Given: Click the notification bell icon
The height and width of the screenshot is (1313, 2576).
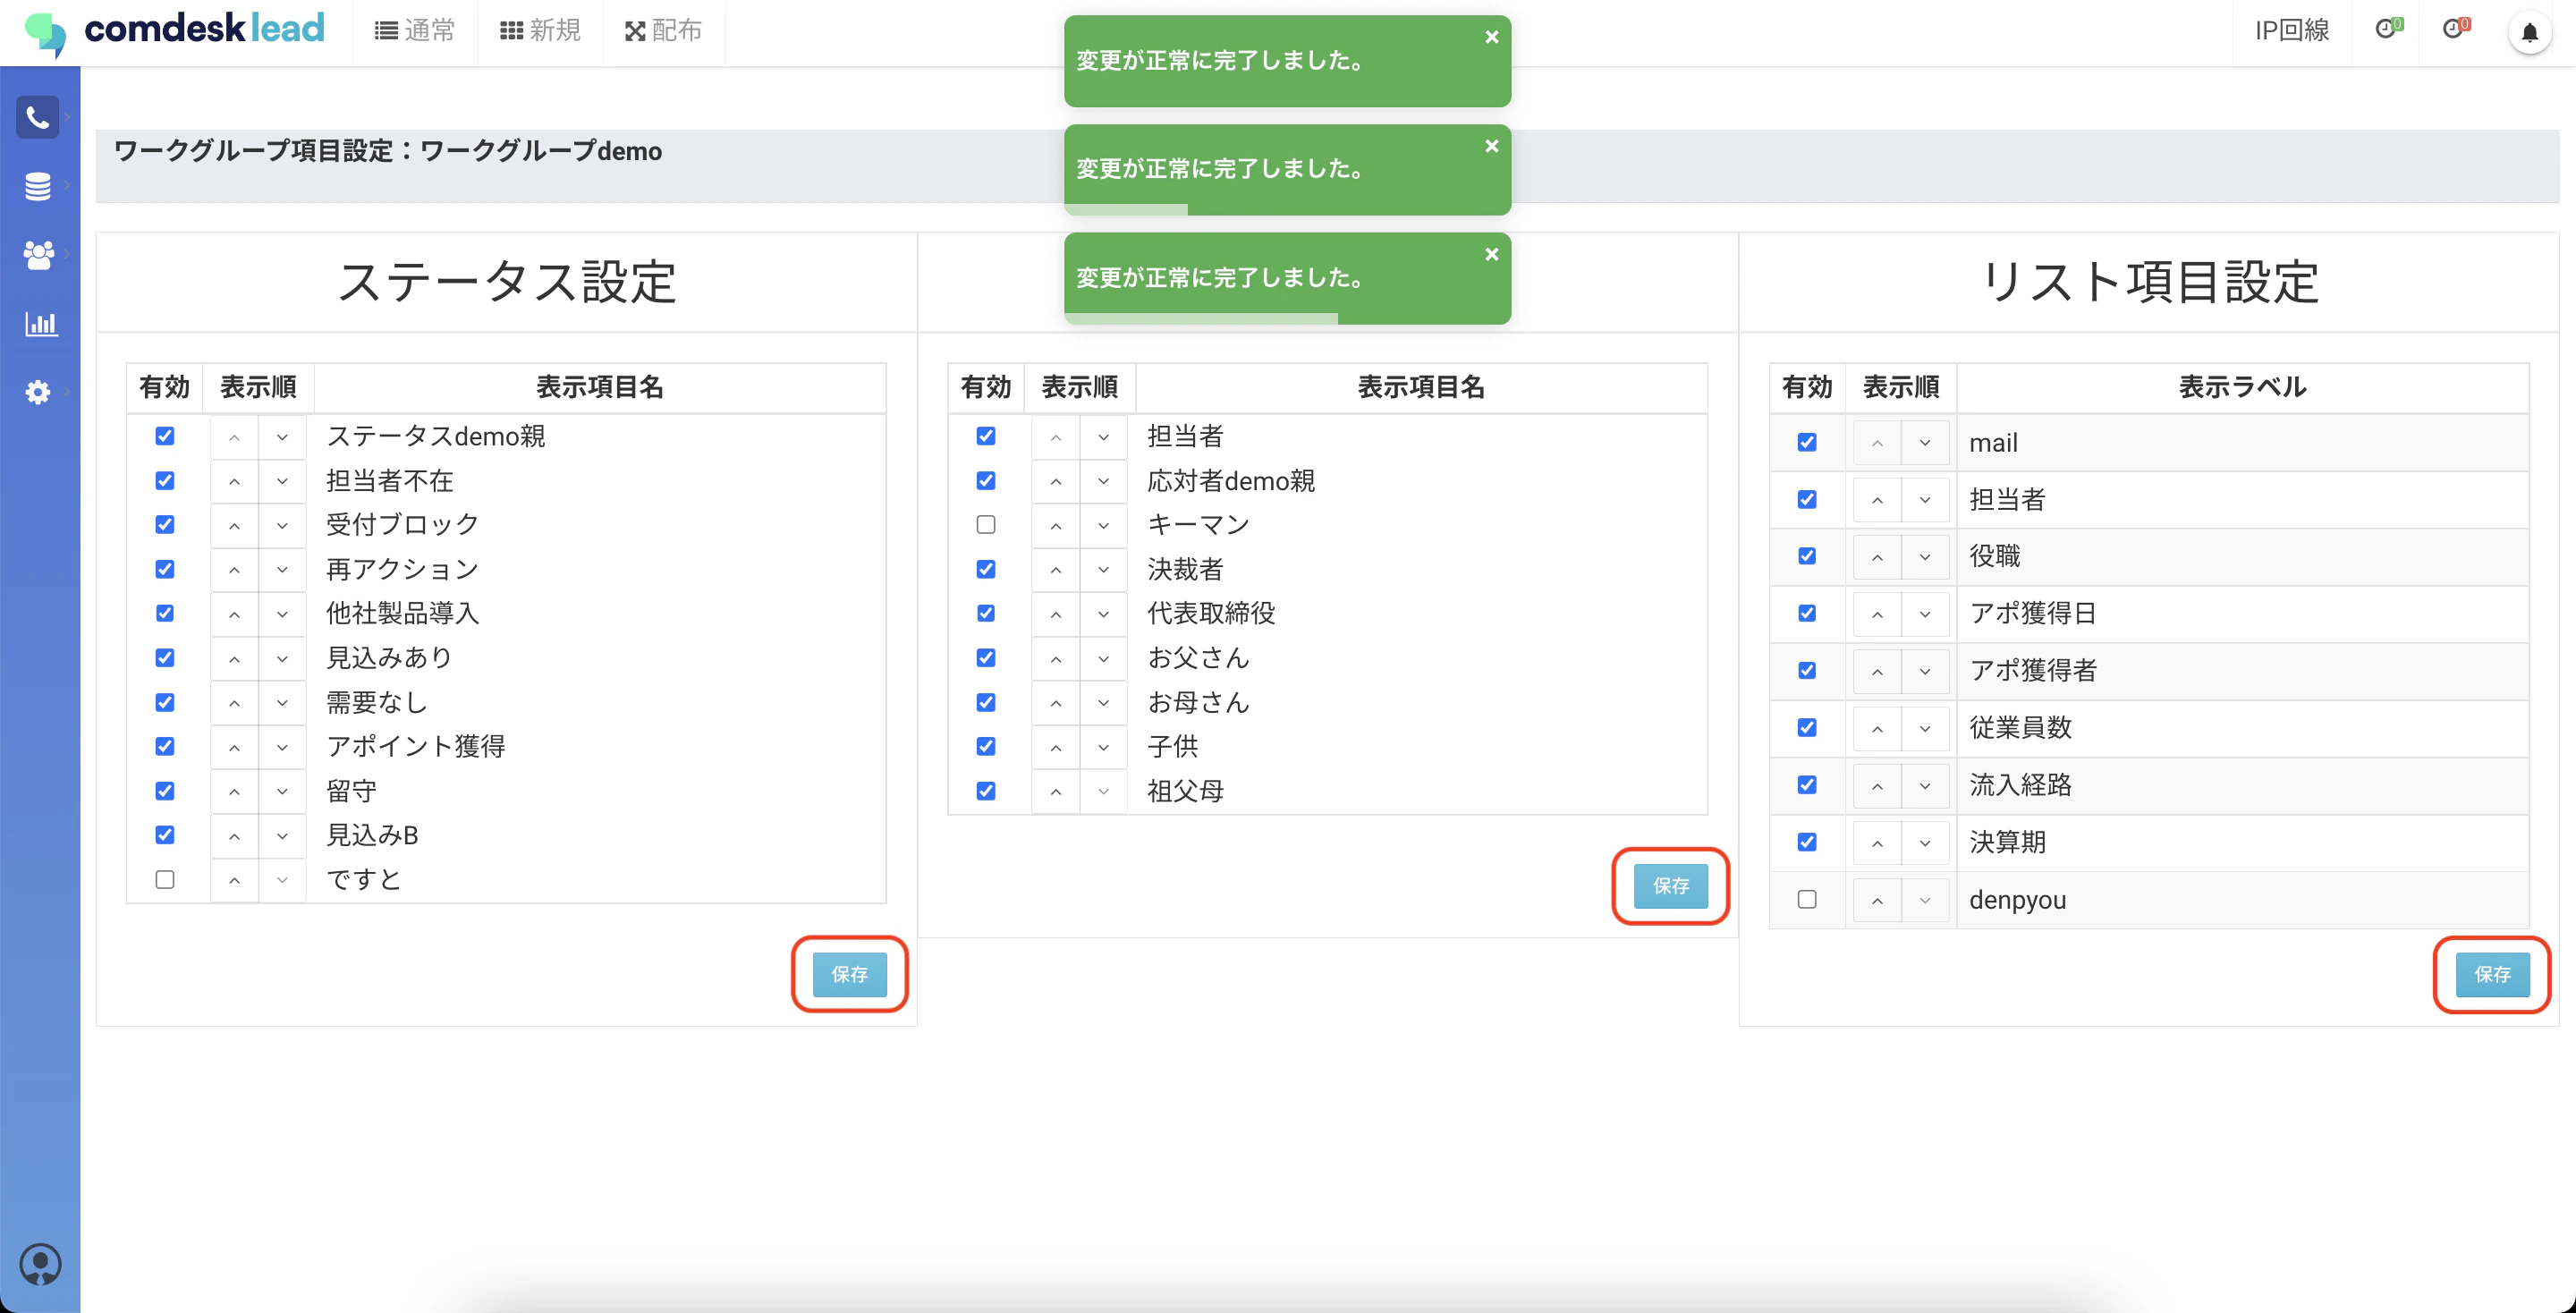Looking at the screenshot, I should (x=2529, y=33).
